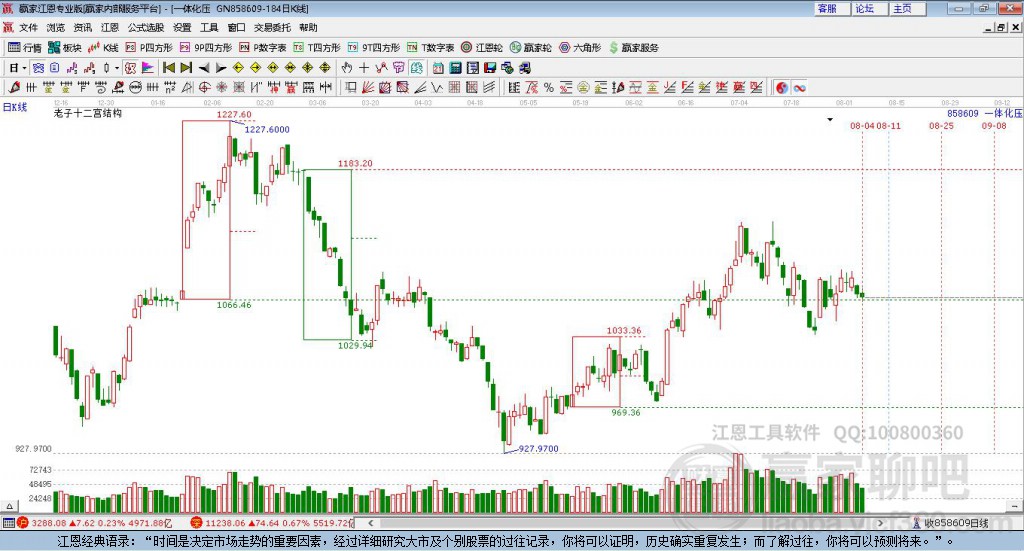This screenshot has width=1024, height=551.
Task: Click the infinity loop icon
Action: [x=799, y=87]
